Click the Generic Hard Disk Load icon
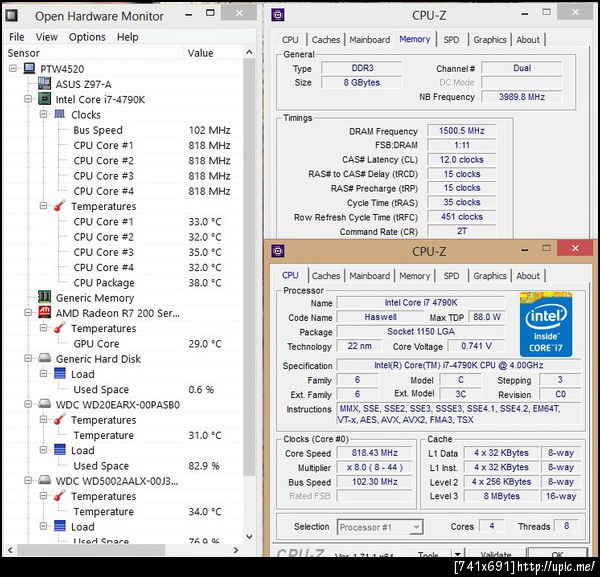Image resolution: width=600 pixels, height=577 pixels. (60, 373)
